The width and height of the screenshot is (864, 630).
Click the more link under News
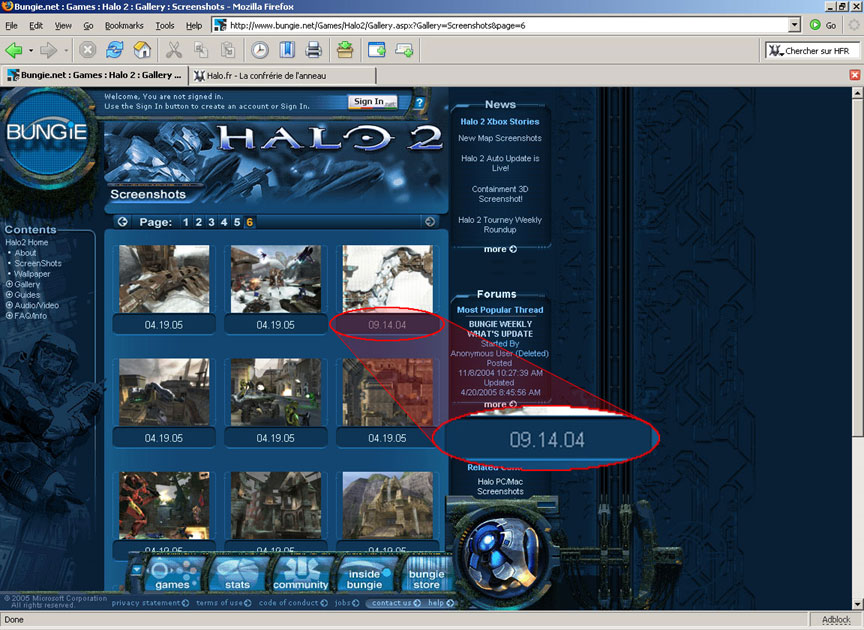[500, 249]
